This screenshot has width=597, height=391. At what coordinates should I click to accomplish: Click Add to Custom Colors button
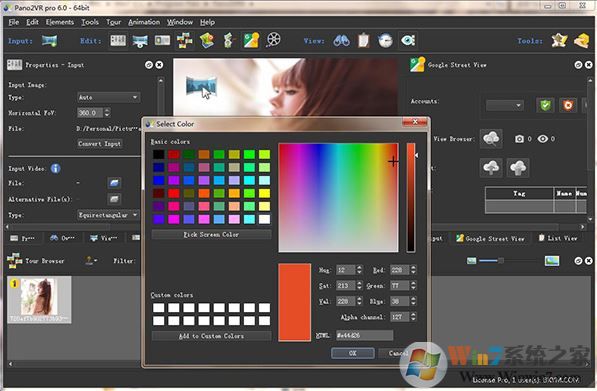point(211,336)
